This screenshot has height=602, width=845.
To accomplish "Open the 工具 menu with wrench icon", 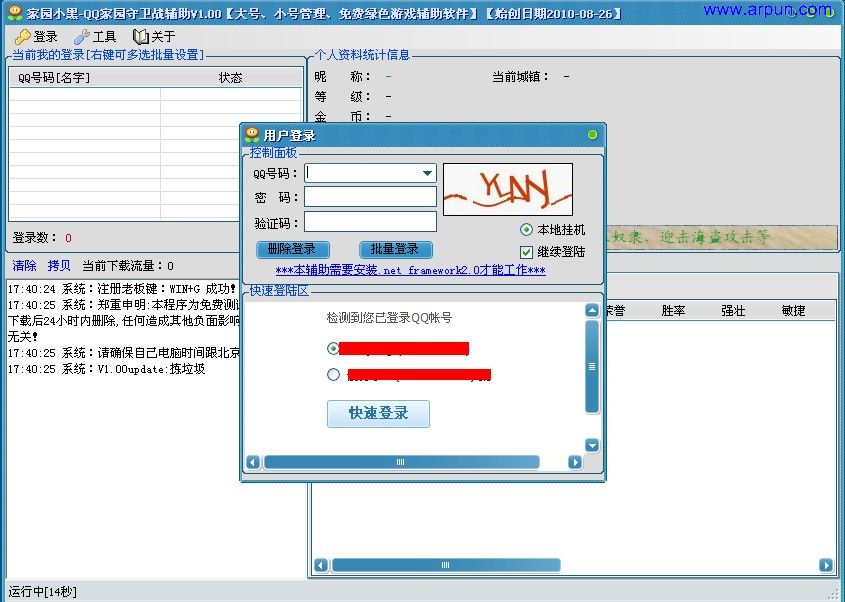I will [x=95, y=37].
